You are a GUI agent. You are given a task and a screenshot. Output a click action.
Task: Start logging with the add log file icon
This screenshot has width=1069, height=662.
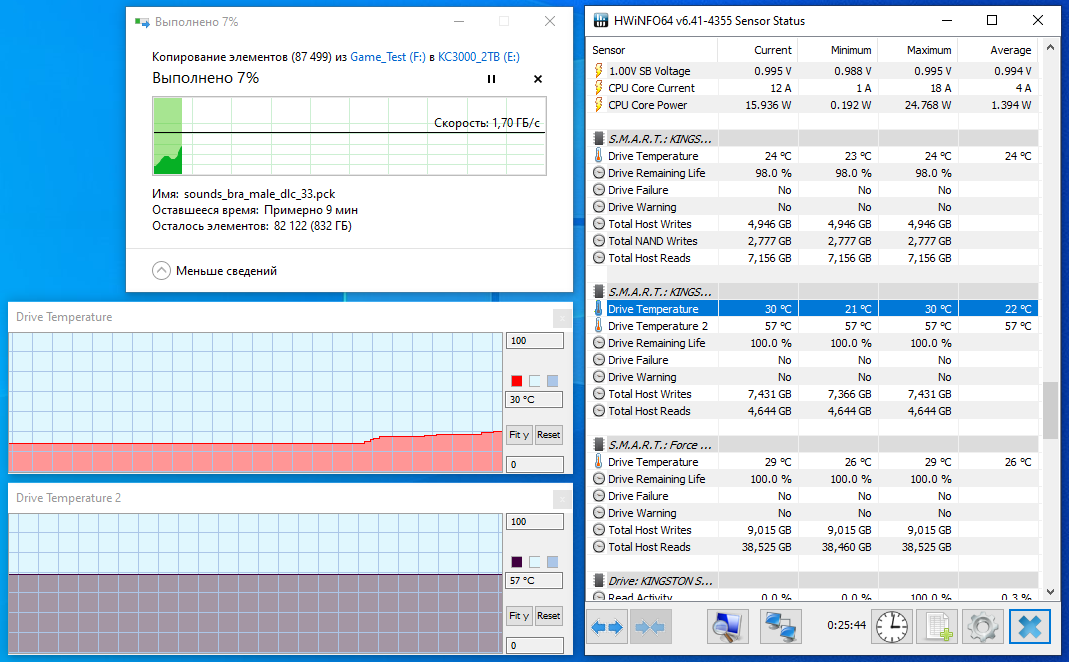point(937,627)
